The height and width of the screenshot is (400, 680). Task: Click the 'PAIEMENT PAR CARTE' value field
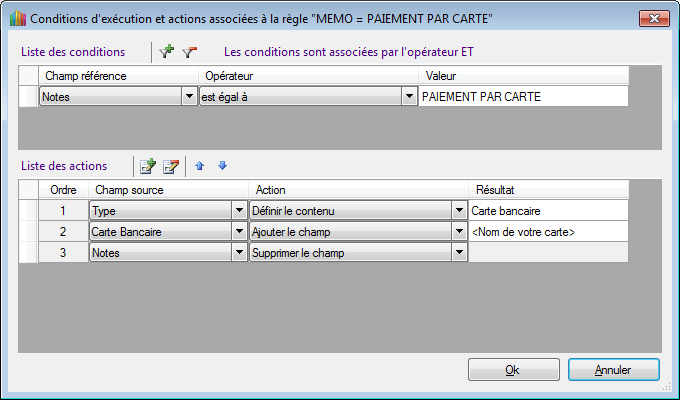(523, 97)
